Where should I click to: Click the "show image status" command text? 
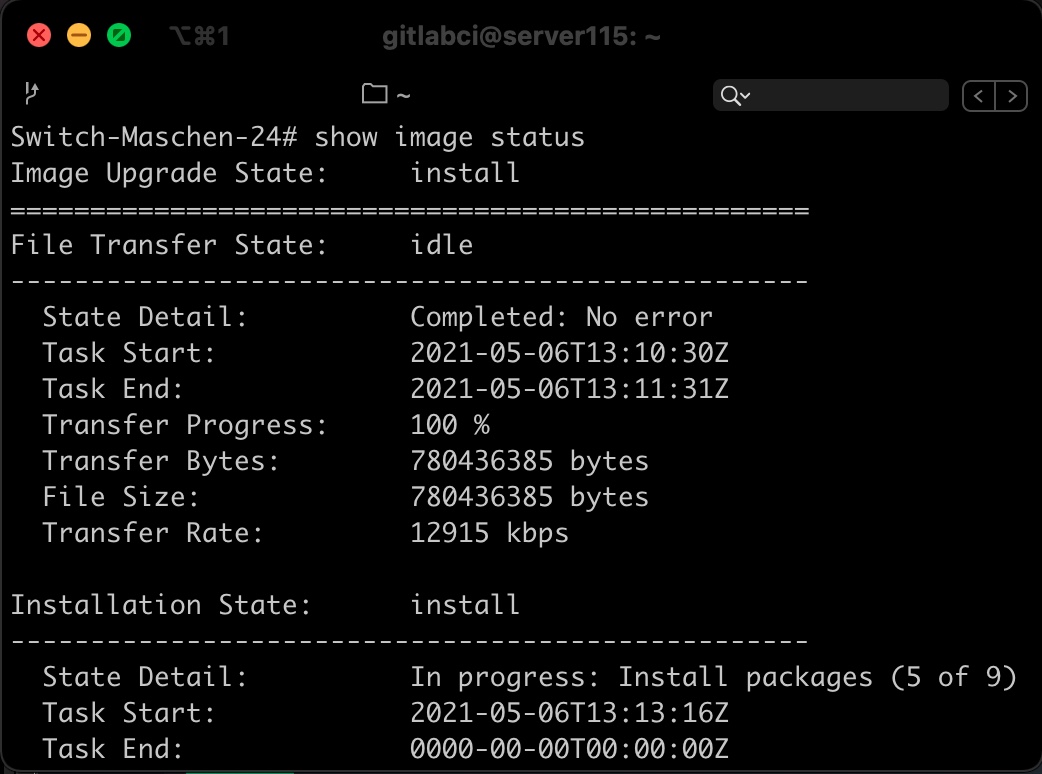click(449, 137)
